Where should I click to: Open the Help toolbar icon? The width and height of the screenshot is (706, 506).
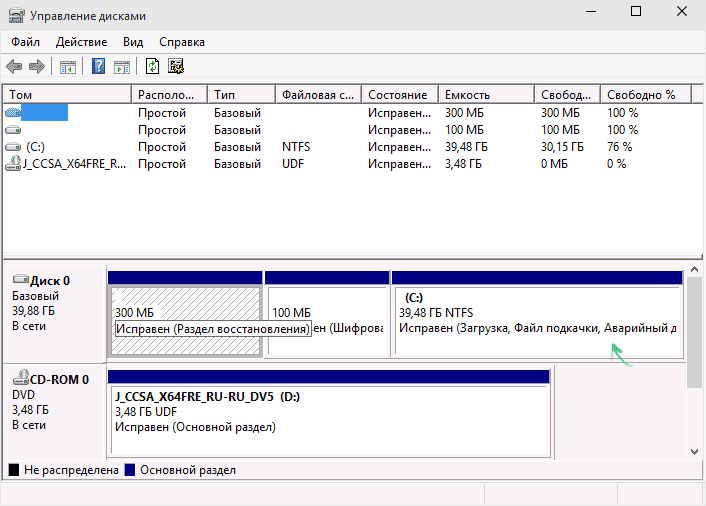pos(99,67)
